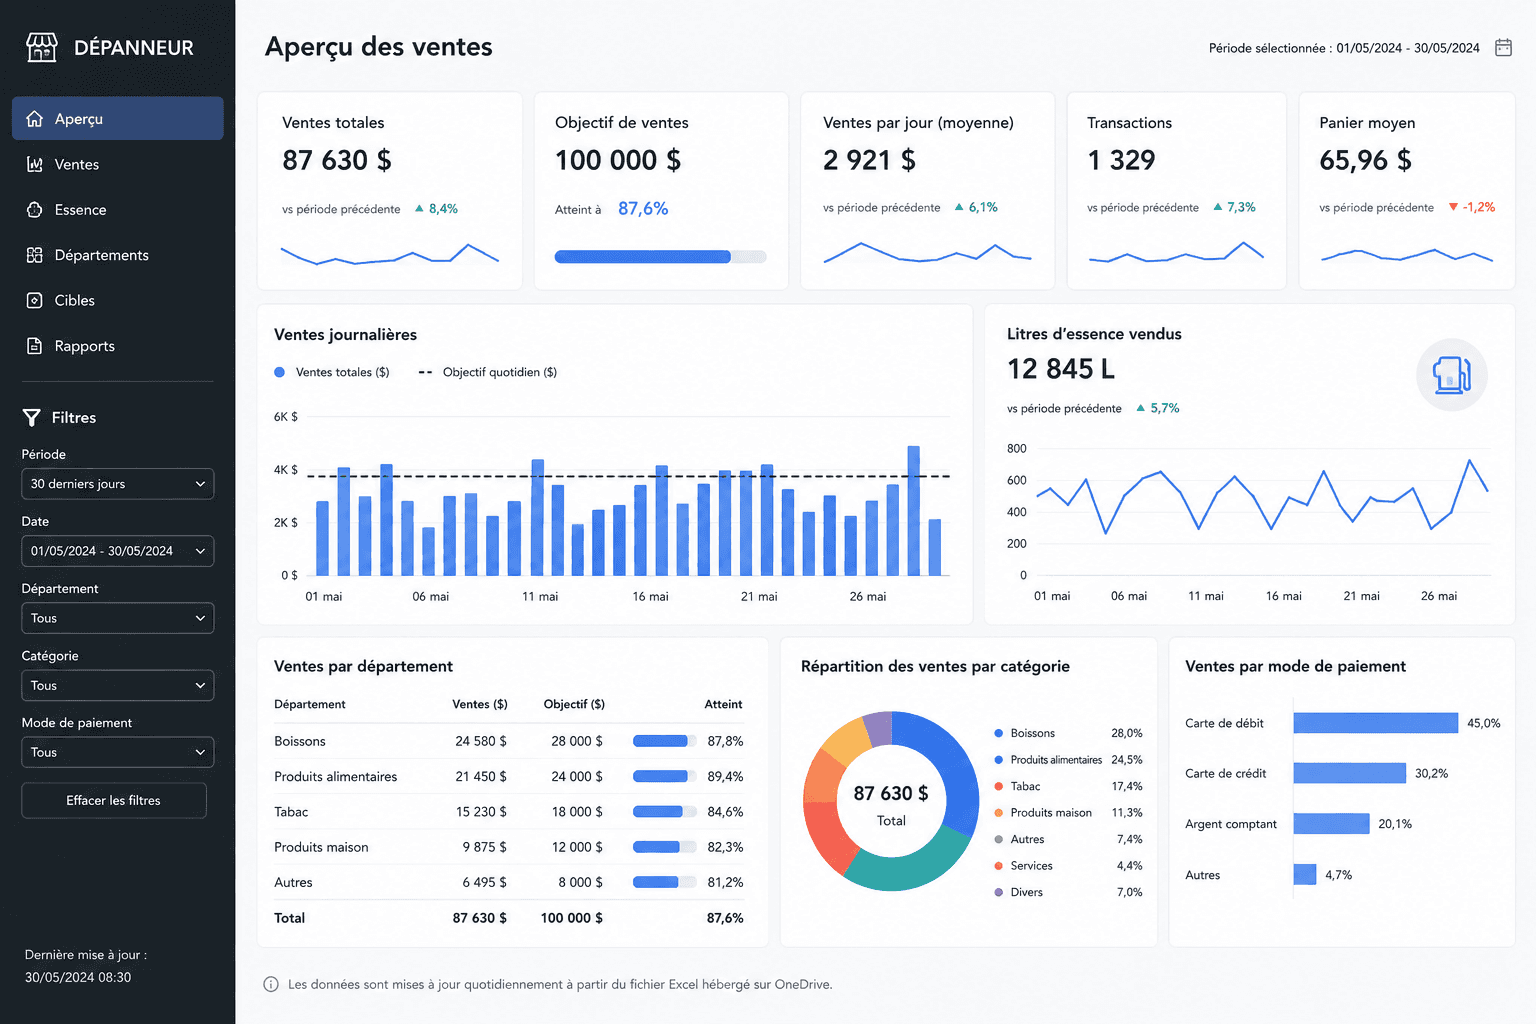
Task: Click the Produits alimentaires legend dot
Action: [999, 760]
